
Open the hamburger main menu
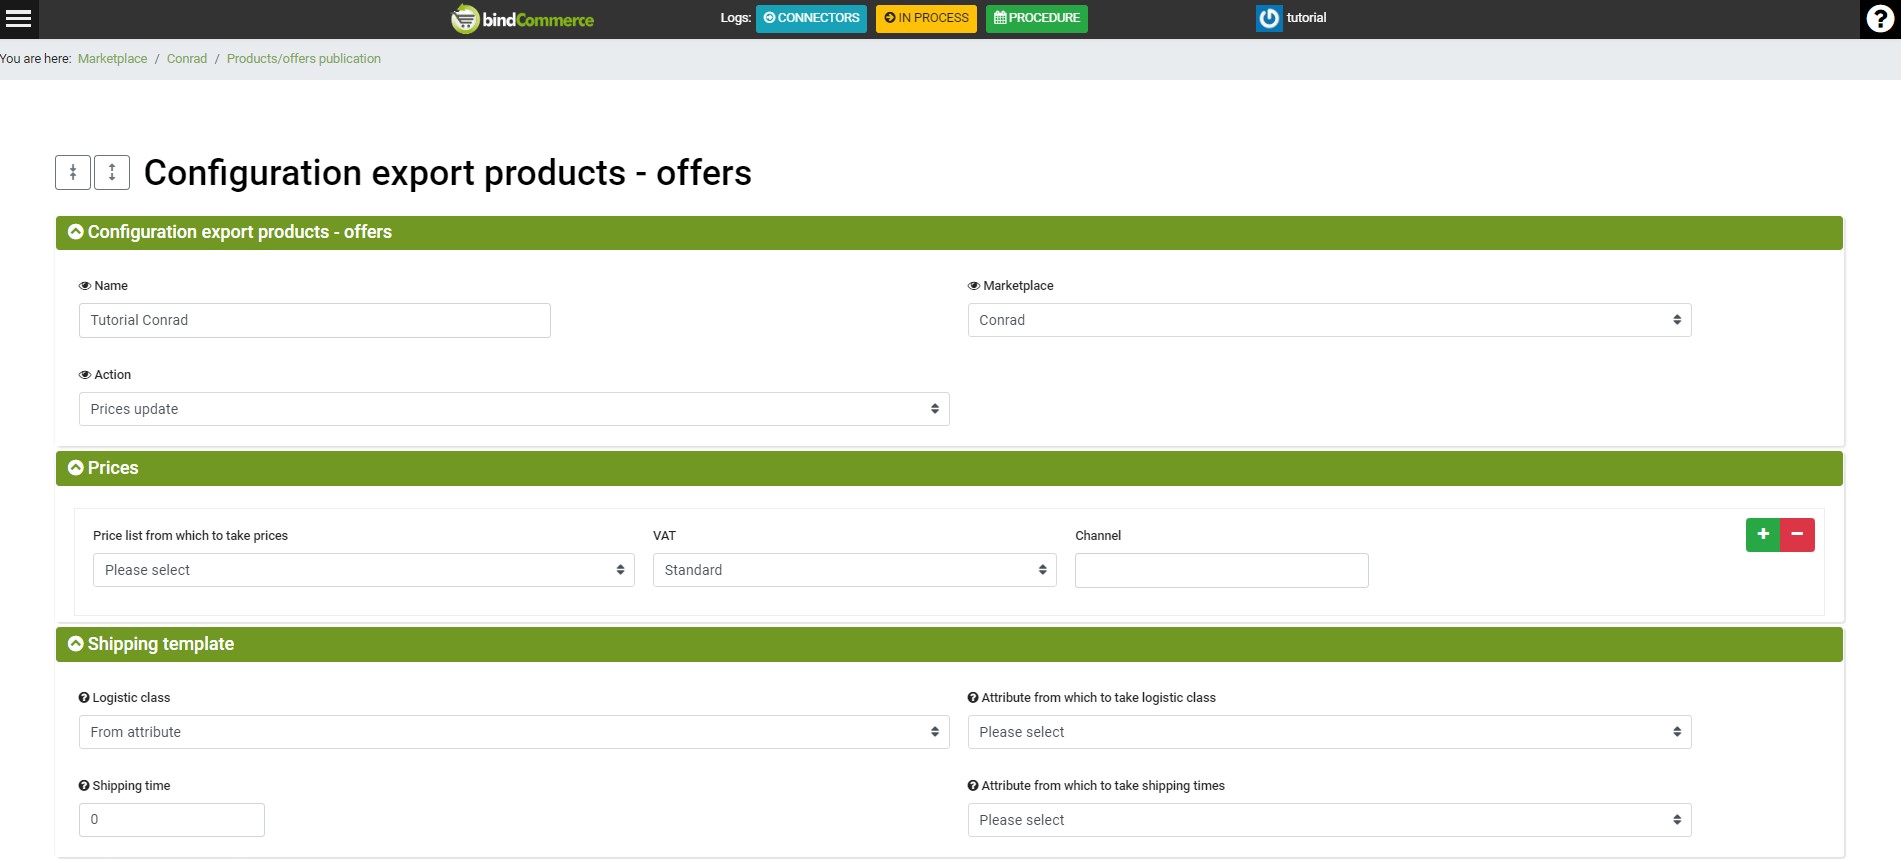(x=19, y=18)
